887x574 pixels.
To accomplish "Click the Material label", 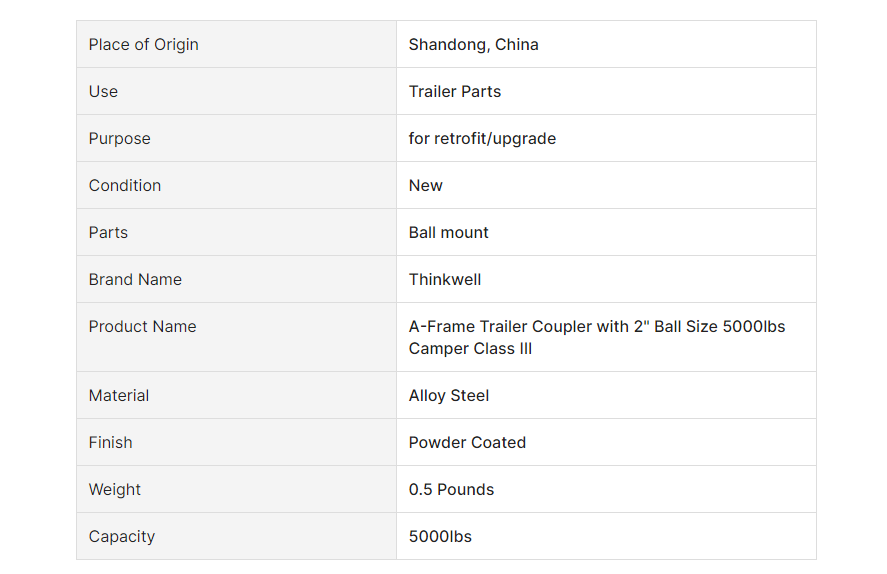I will [x=119, y=395].
